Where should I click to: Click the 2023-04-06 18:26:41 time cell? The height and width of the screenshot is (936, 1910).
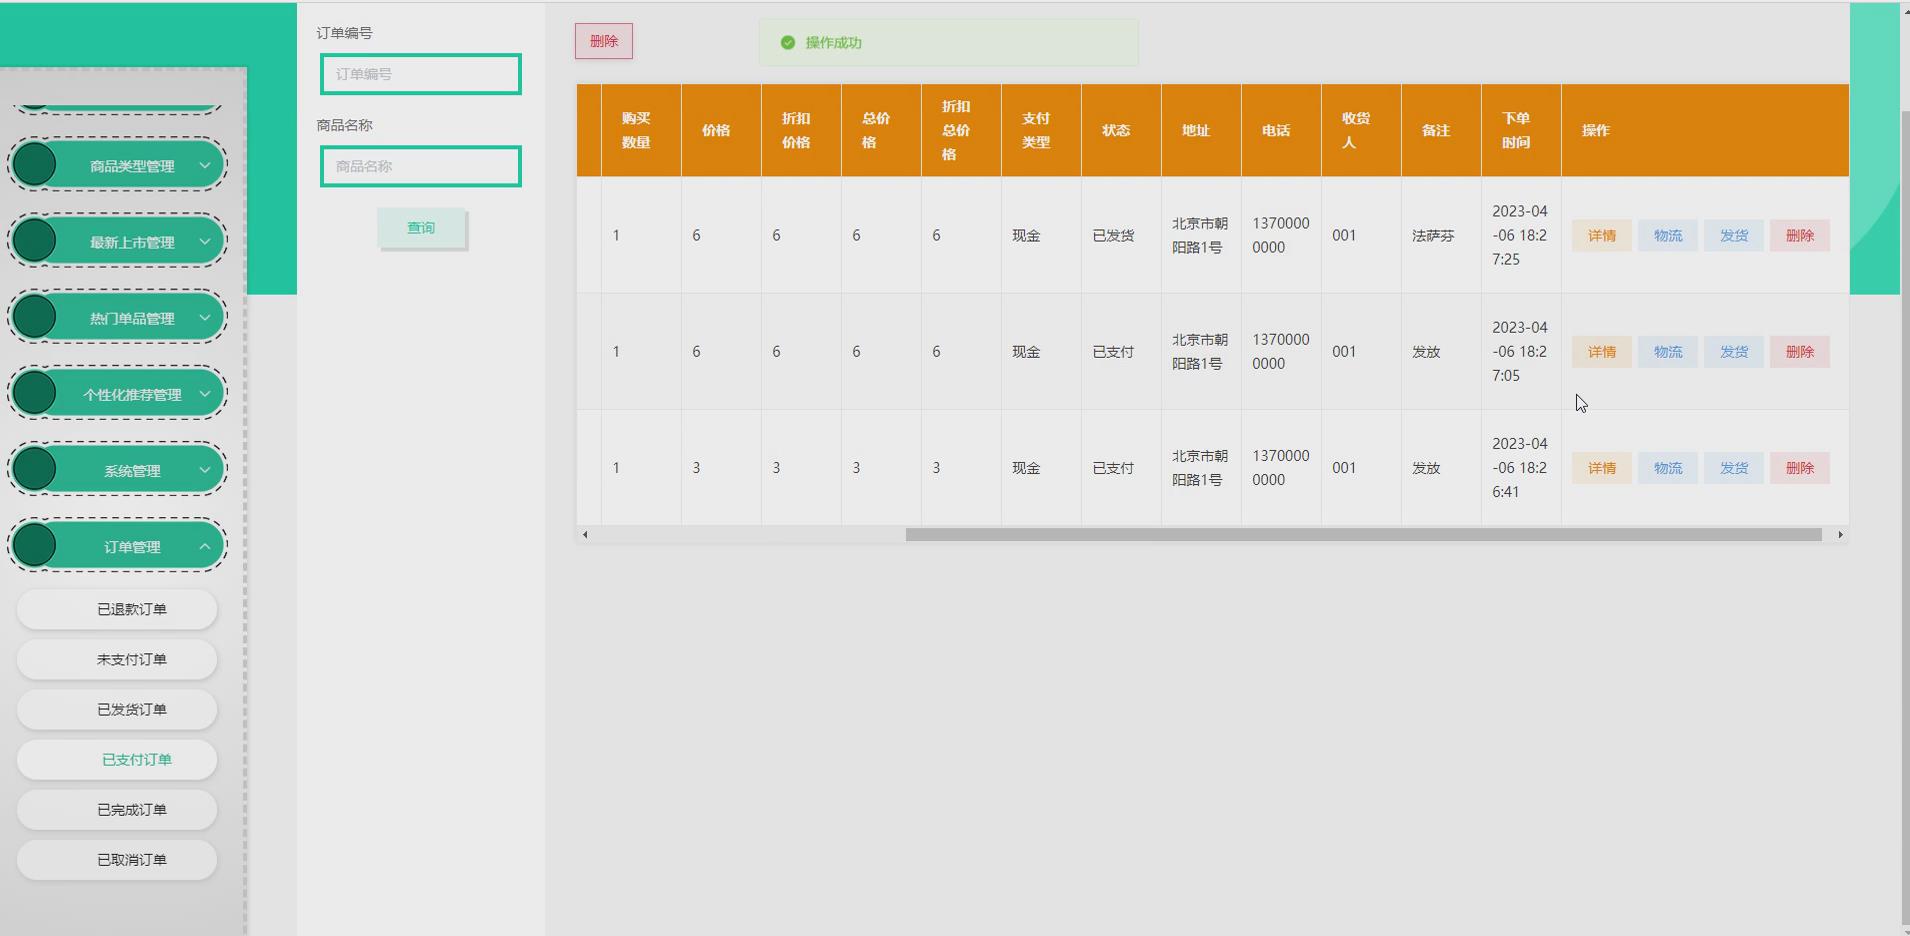pos(1521,467)
